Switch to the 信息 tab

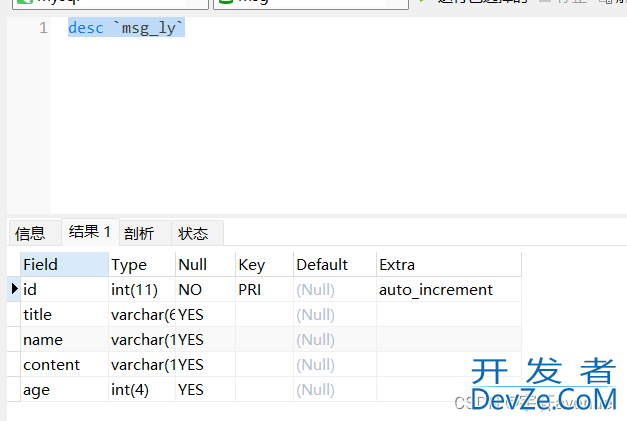click(30, 233)
